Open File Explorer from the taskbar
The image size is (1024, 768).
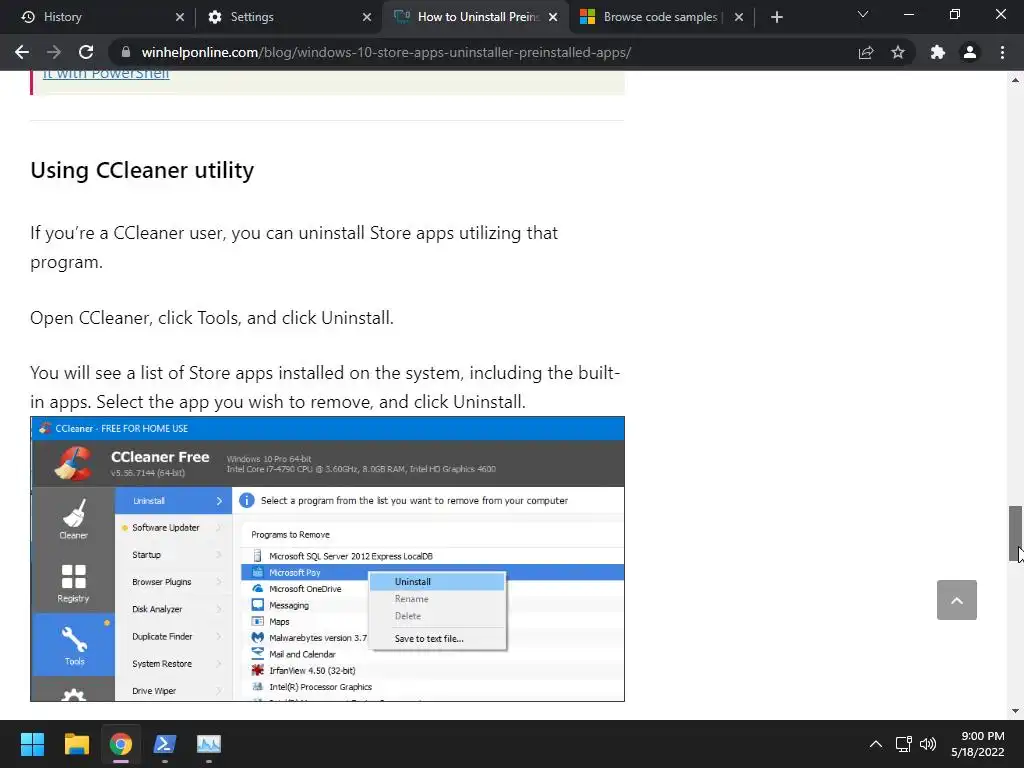pyautogui.click(x=76, y=744)
